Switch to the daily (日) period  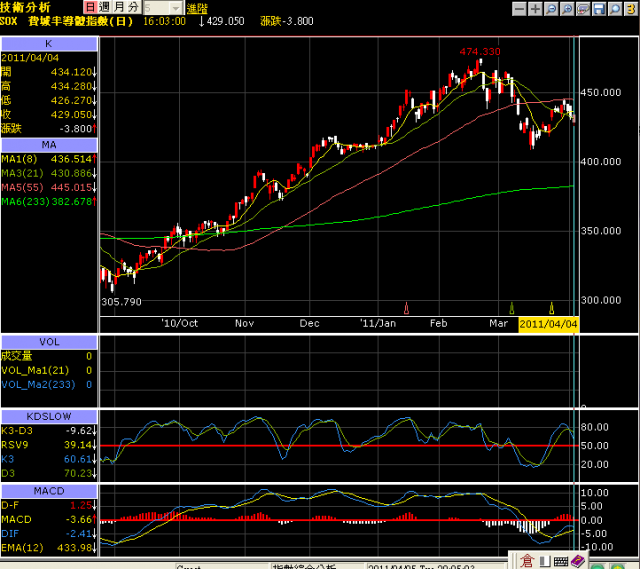point(90,7)
